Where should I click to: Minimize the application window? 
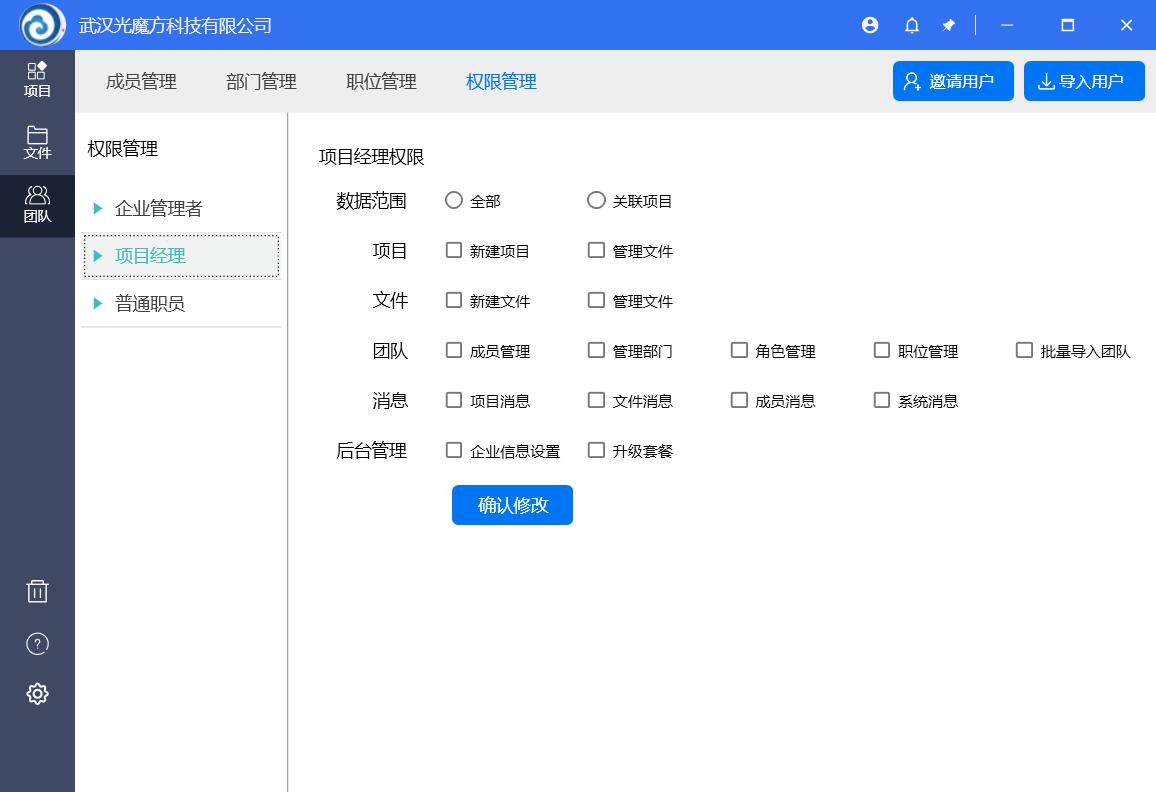(x=1007, y=25)
